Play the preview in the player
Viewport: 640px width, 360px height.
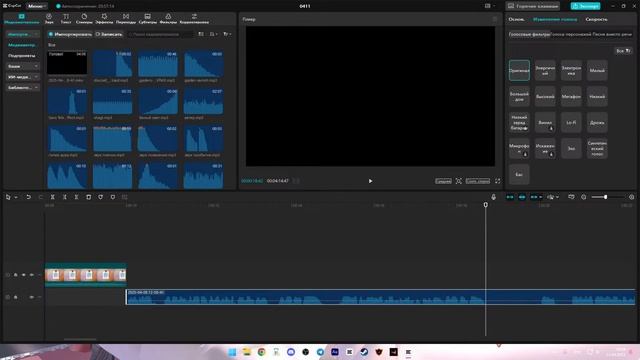coord(370,181)
